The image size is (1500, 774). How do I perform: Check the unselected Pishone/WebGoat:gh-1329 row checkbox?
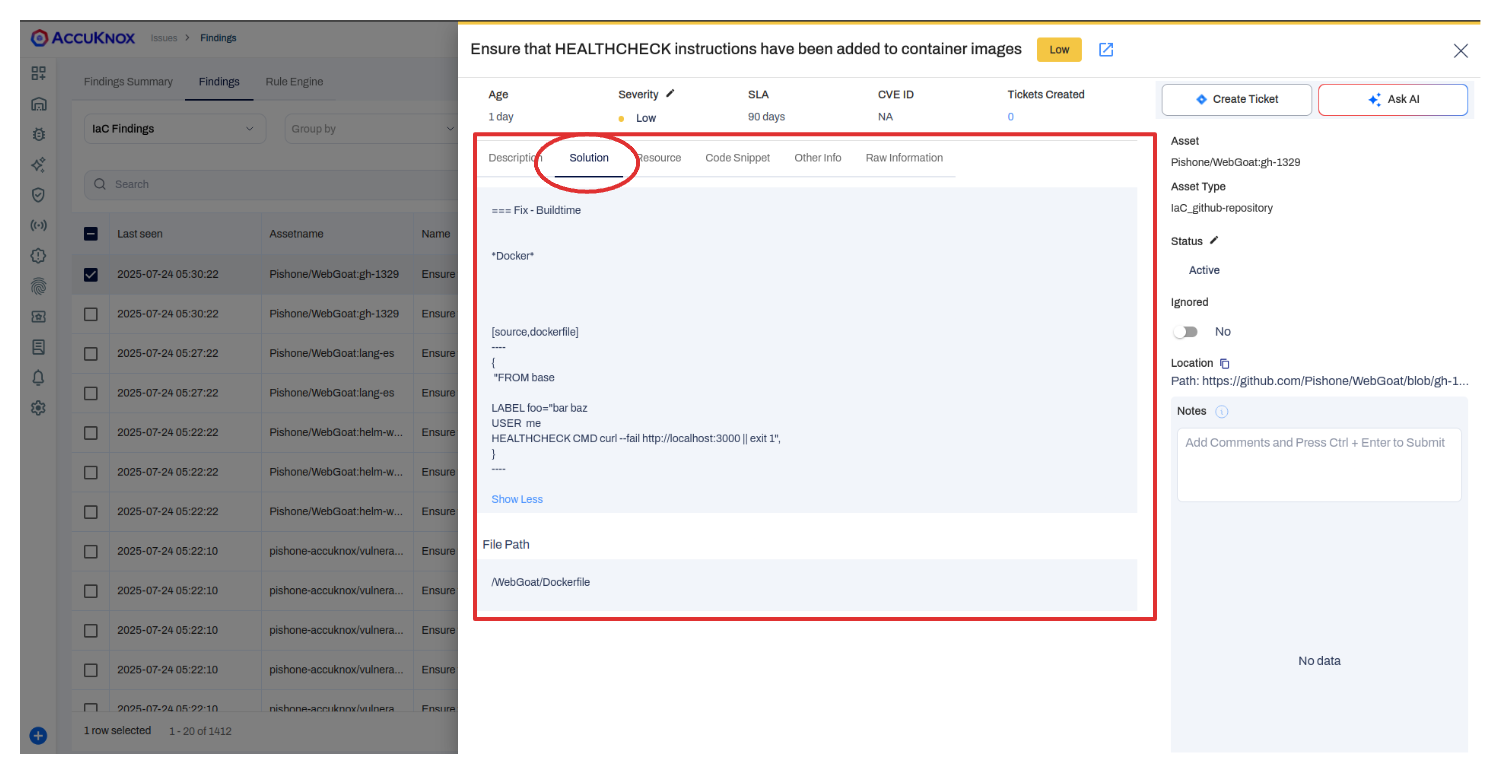point(91,314)
